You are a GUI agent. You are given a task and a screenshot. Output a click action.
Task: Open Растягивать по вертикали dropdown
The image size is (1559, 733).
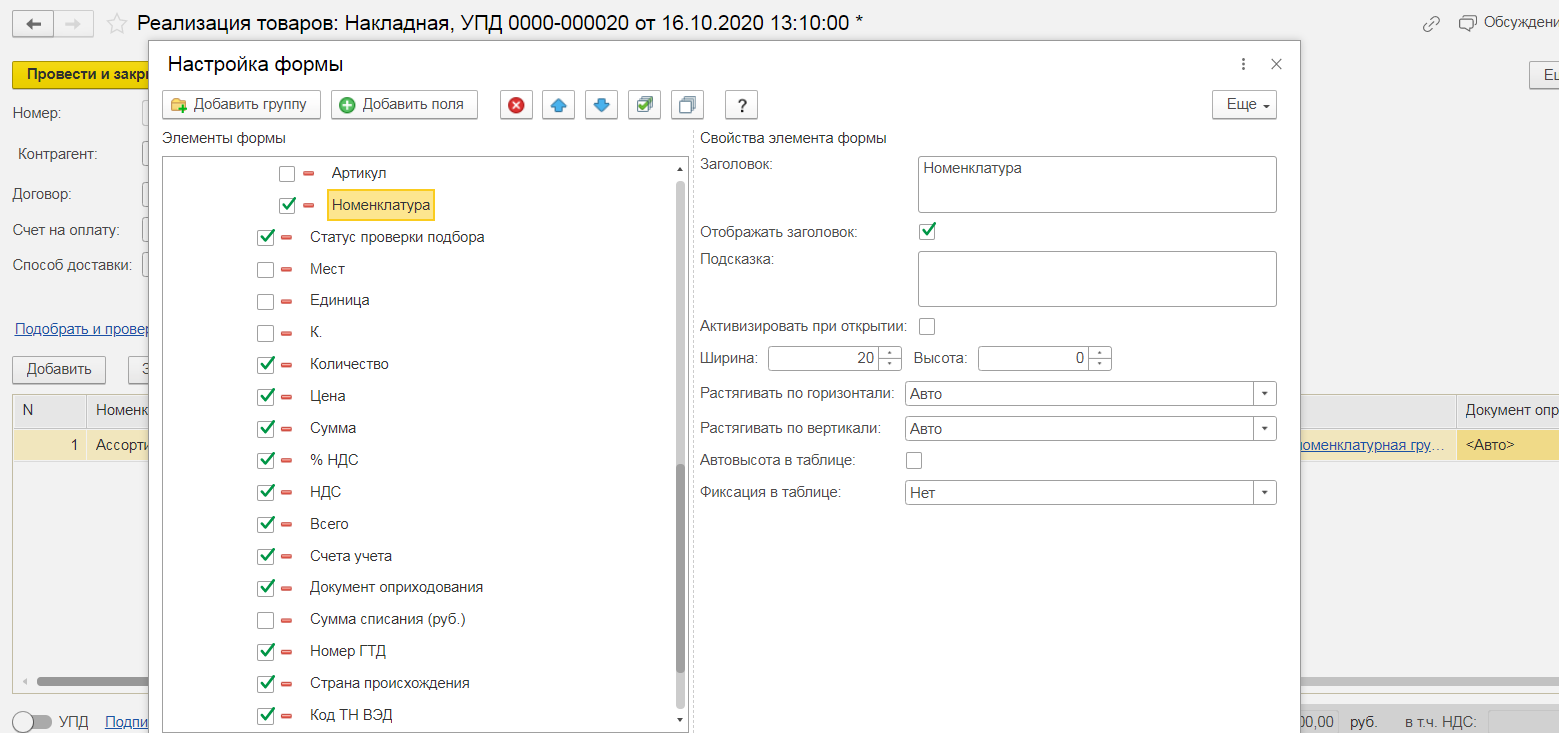[x=1265, y=429]
